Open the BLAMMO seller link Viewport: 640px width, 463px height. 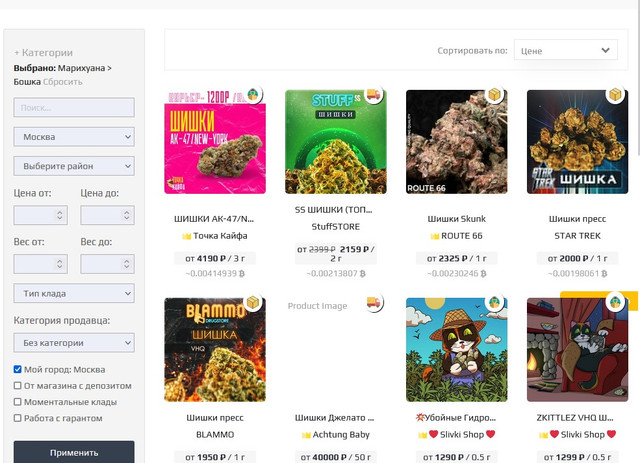click(x=215, y=435)
